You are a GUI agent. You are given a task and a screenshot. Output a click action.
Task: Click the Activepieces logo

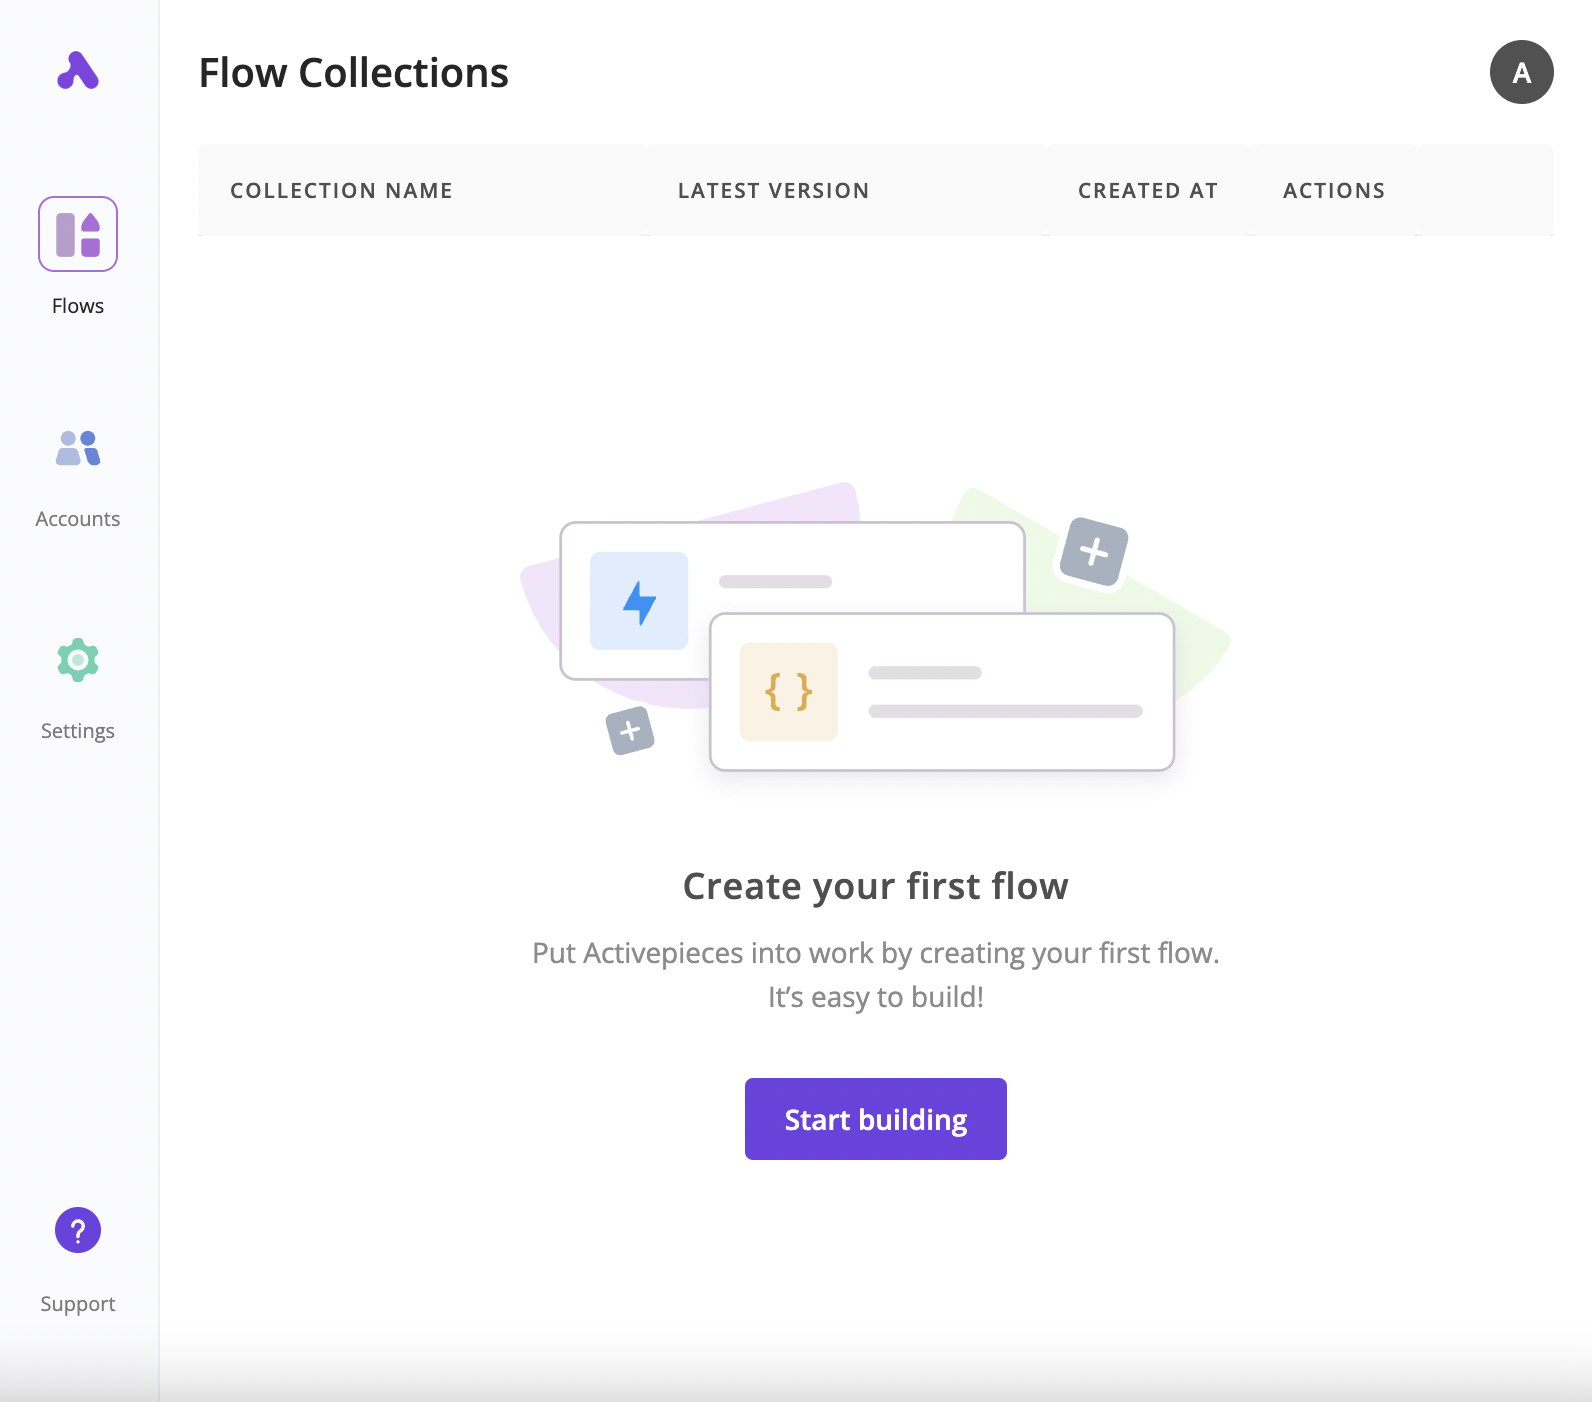[x=78, y=71]
